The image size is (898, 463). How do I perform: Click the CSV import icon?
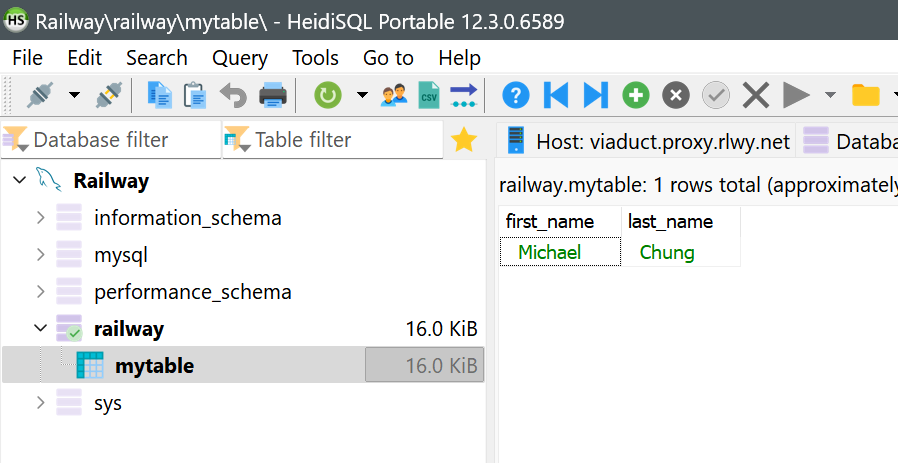[x=429, y=95]
